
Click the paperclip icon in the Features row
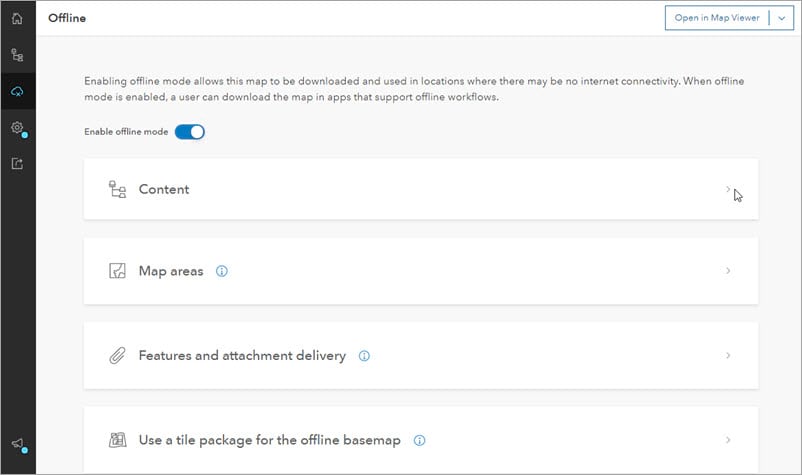117,355
